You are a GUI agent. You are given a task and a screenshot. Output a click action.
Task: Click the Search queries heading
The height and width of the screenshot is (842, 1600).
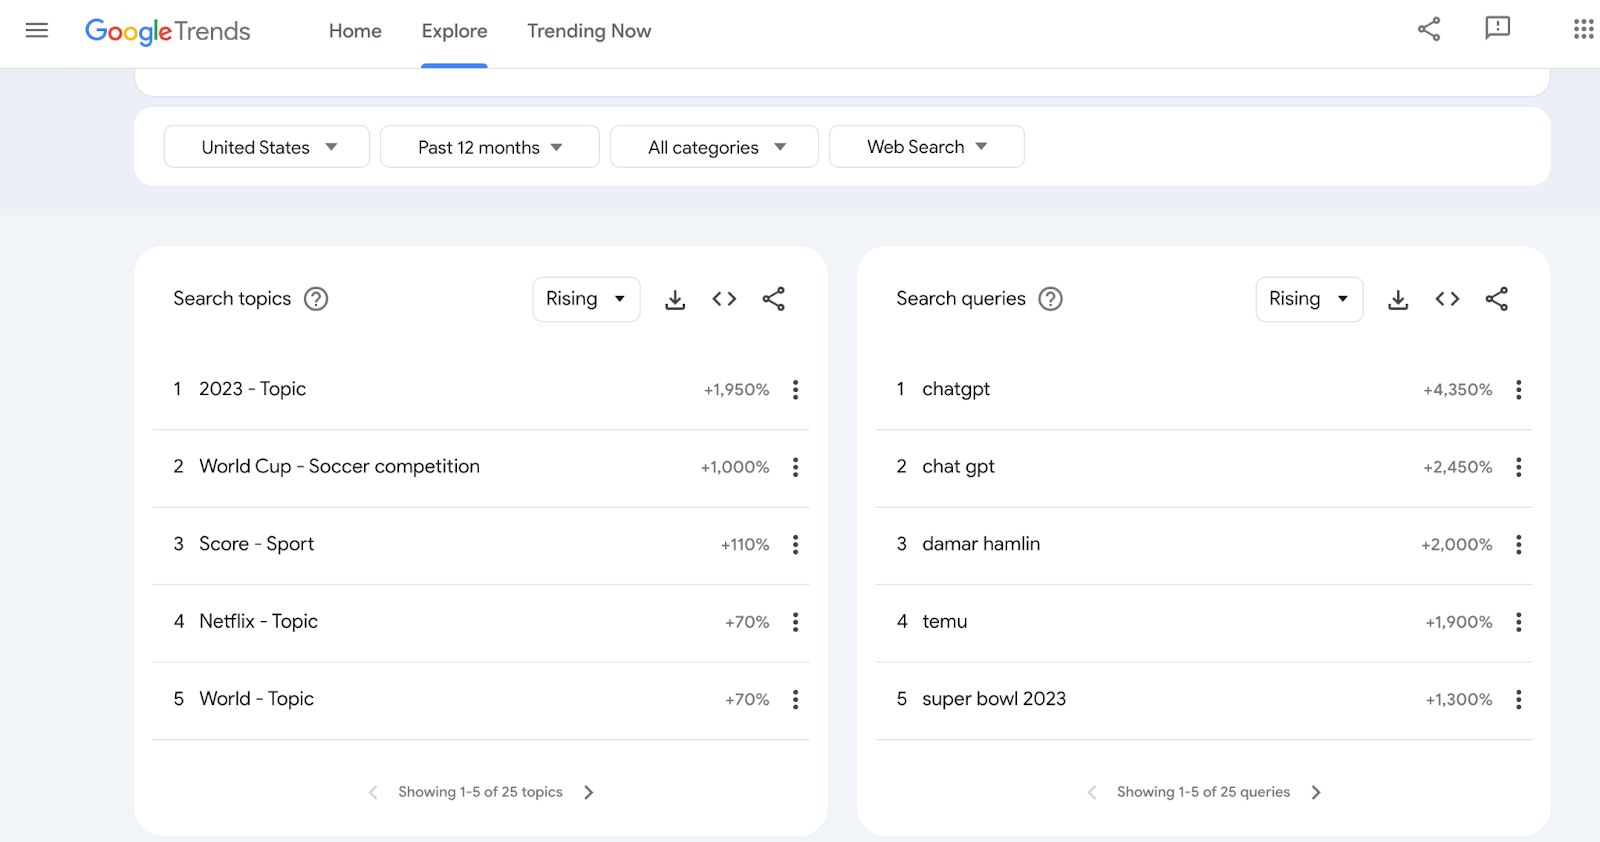click(x=961, y=298)
